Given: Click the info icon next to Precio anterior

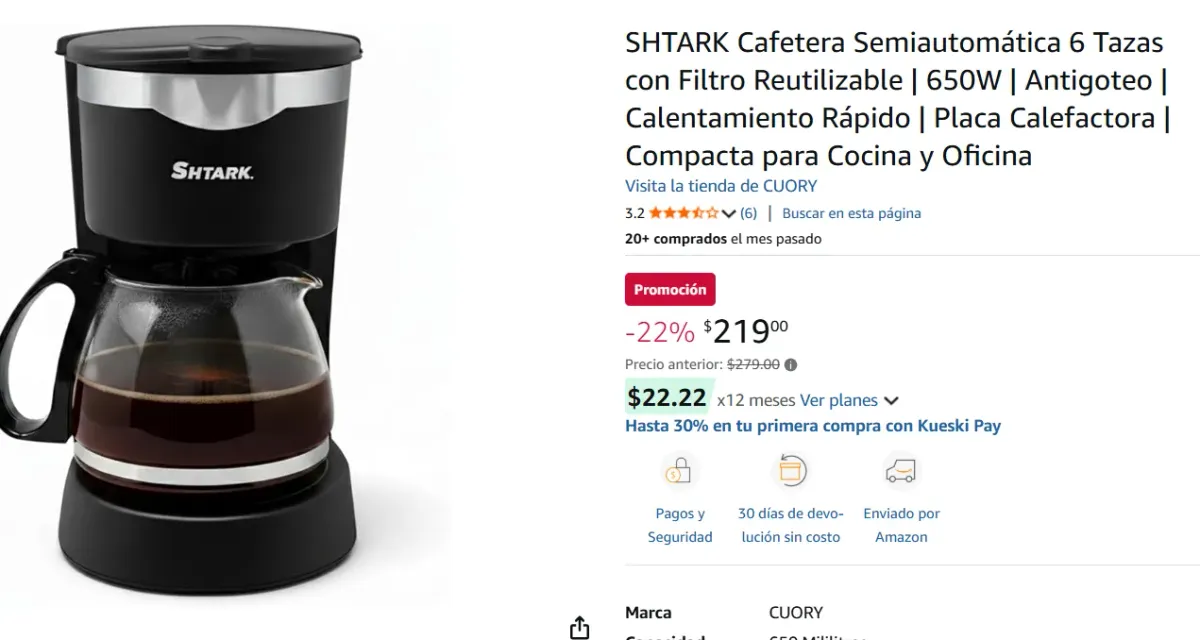Looking at the screenshot, I should pyautogui.click(x=792, y=364).
